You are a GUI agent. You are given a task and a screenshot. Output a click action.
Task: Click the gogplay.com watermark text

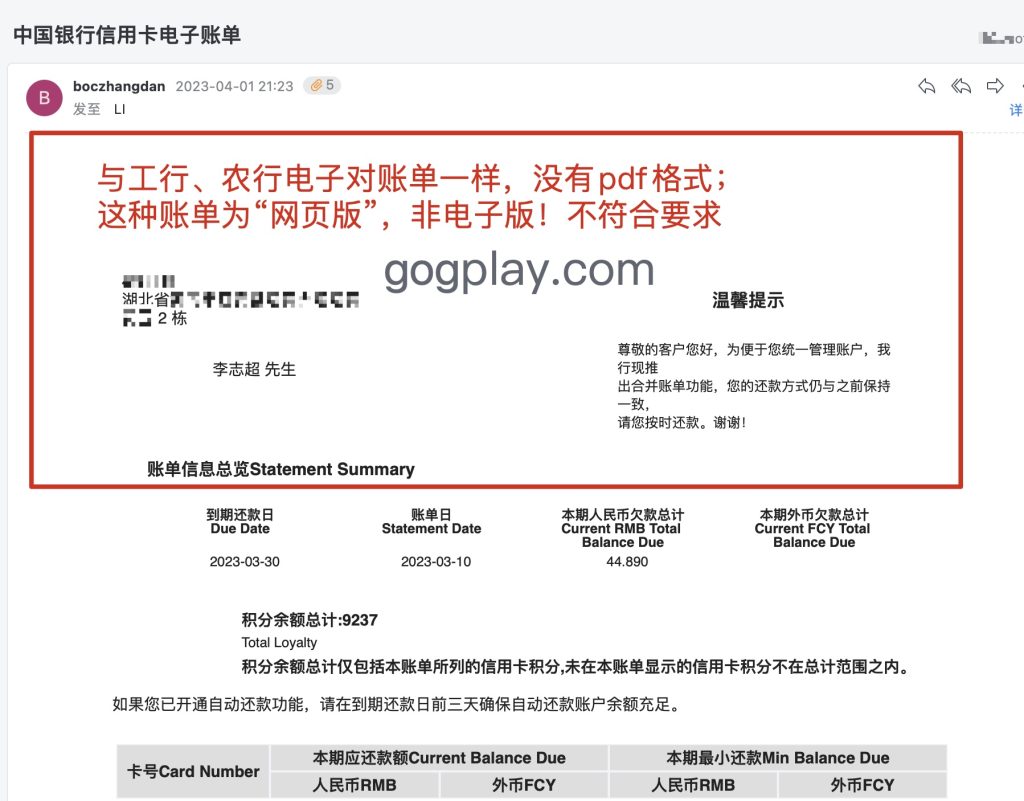[x=519, y=270]
